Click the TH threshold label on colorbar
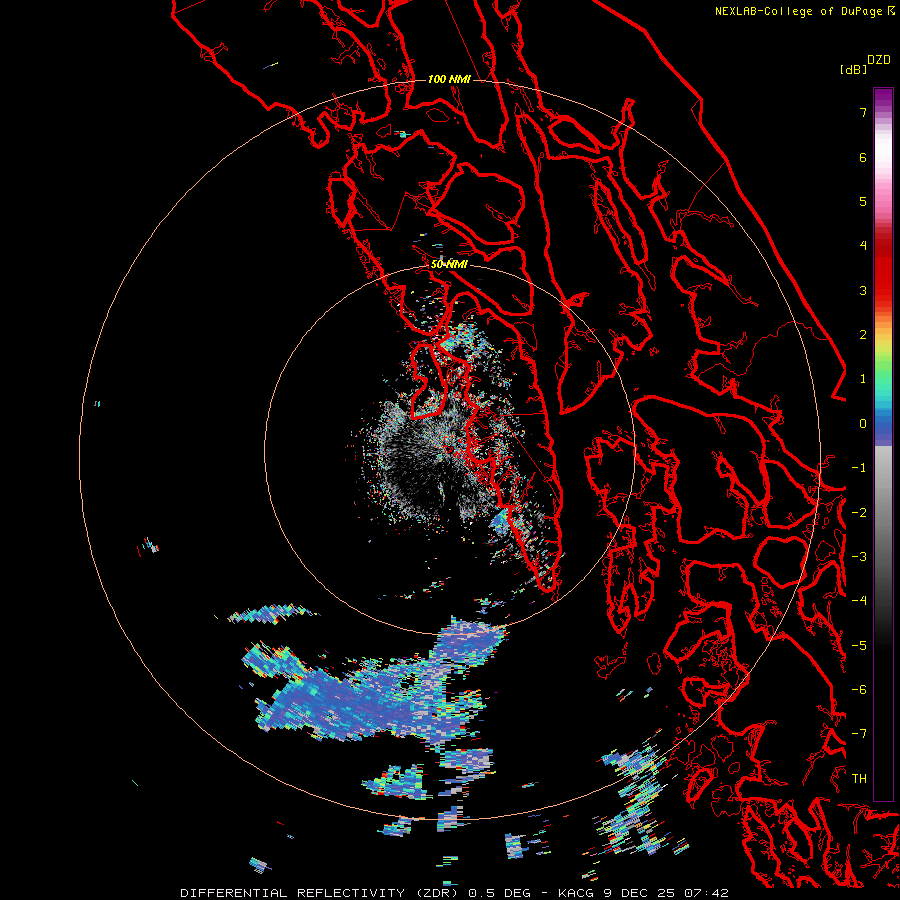 [859, 779]
